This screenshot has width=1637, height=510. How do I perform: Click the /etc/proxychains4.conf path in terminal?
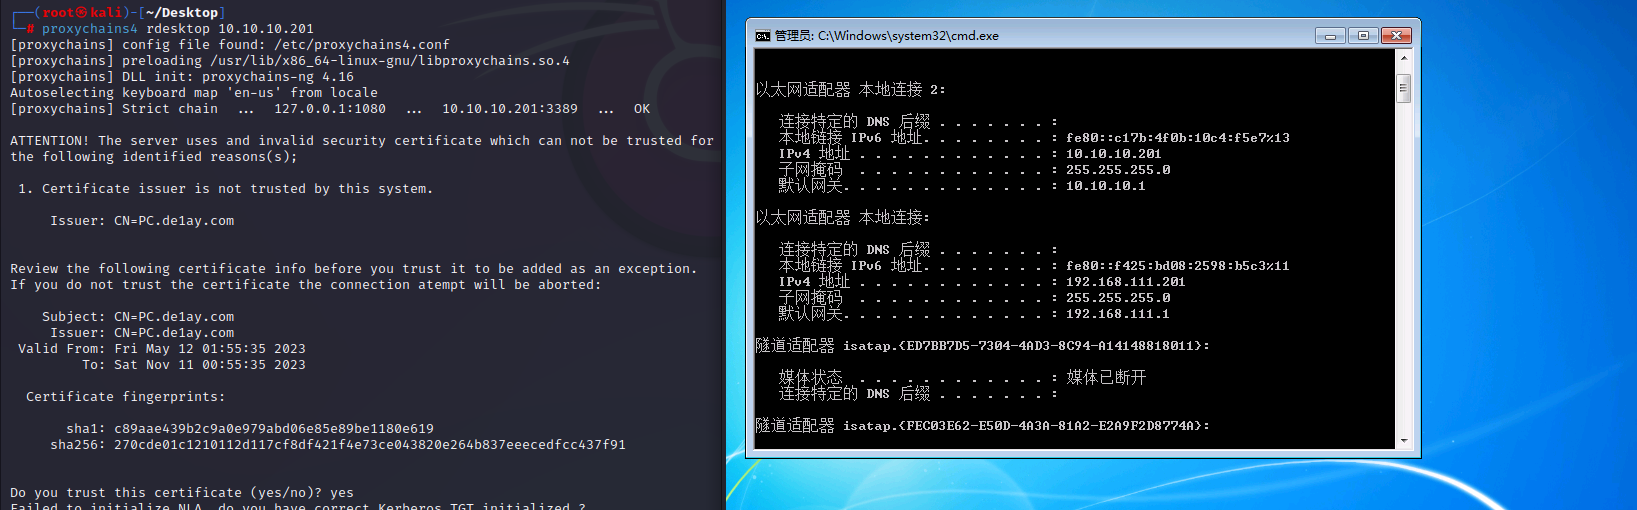pyautogui.click(x=361, y=45)
